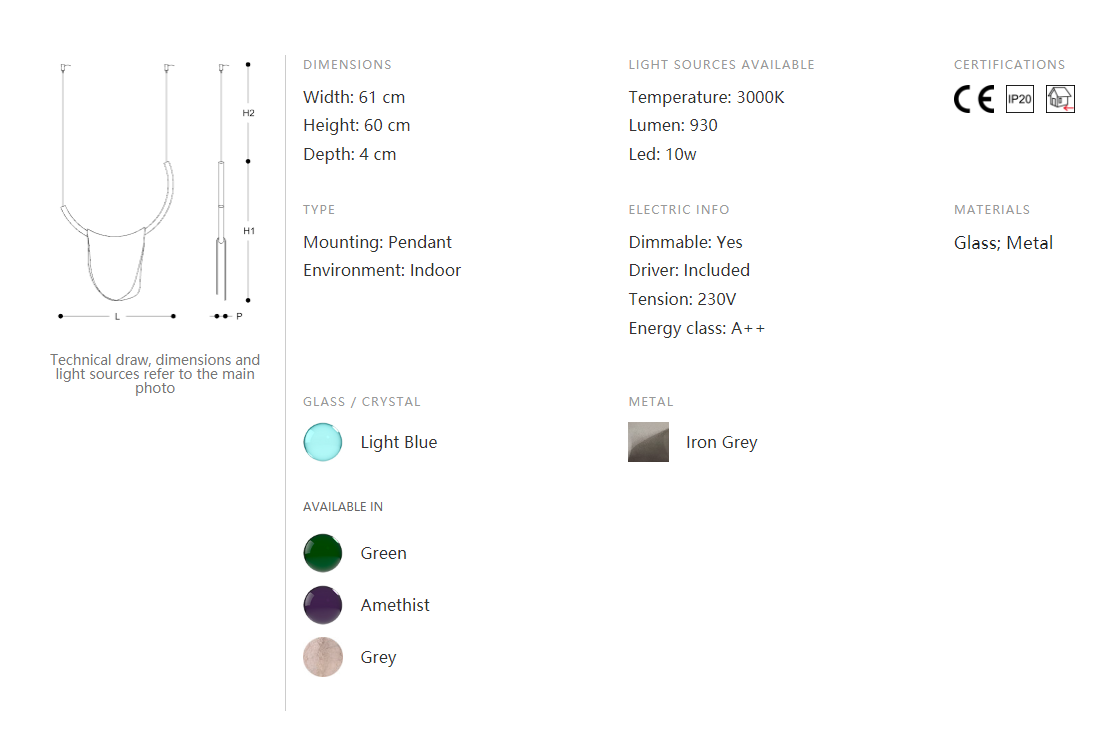
Task: Click the Light Sources Available heading
Action: pyautogui.click(x=721, y=64)
